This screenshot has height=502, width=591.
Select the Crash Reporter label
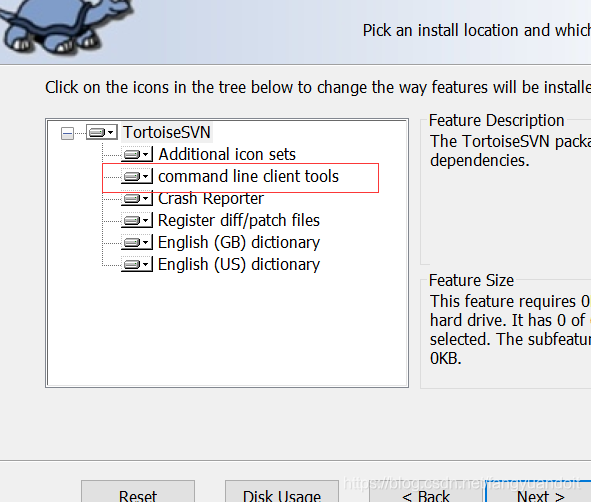pyautogui.click(x=211, y=199)
